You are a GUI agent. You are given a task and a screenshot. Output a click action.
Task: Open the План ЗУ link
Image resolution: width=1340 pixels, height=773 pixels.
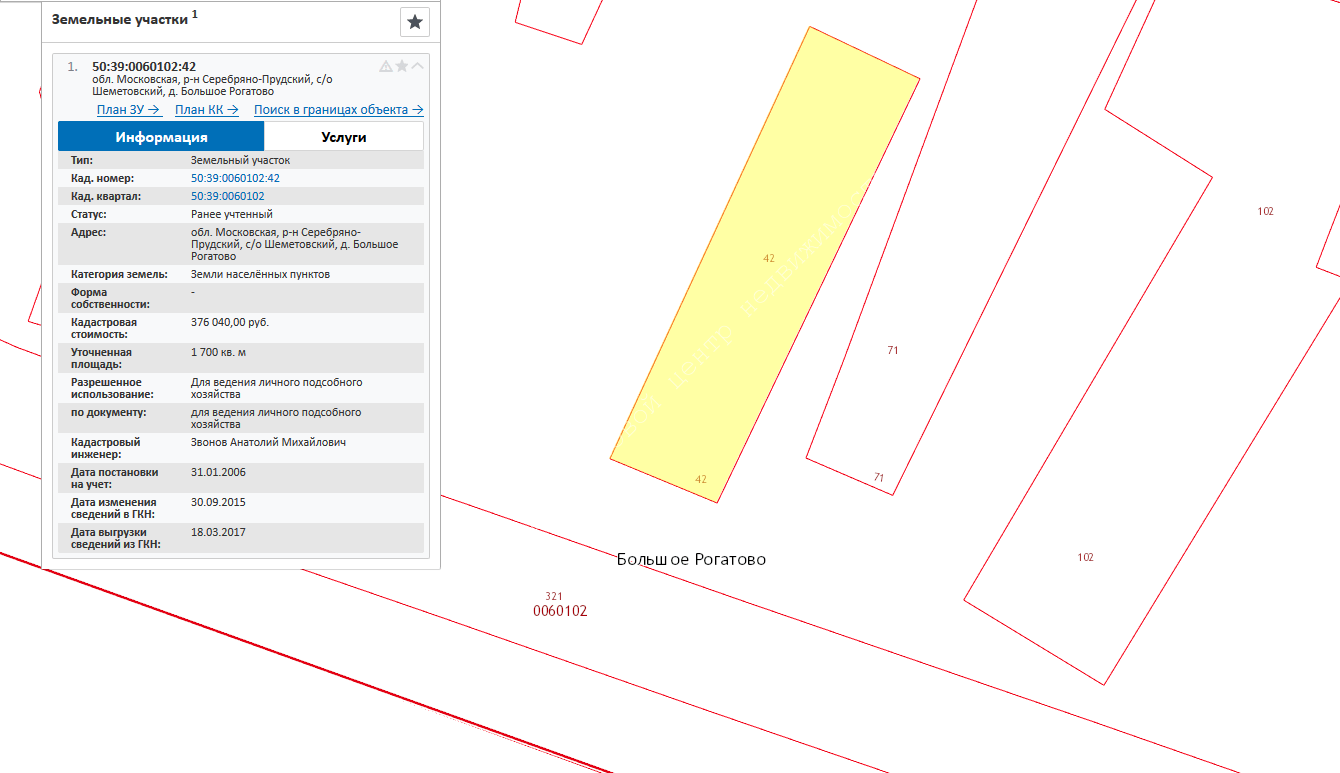click(129, 110)
